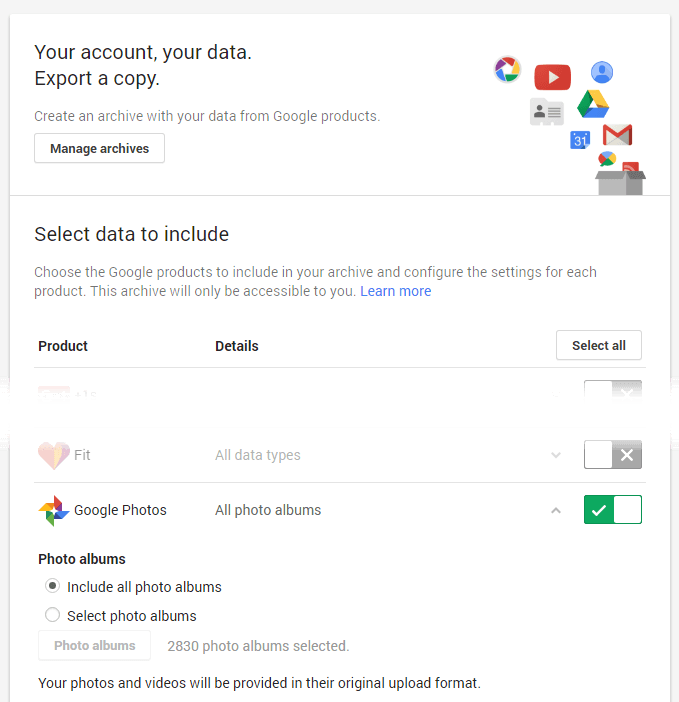Turn off the Google Photos toggle
Viewport: 679px width, 702px height.
point(612,510)
